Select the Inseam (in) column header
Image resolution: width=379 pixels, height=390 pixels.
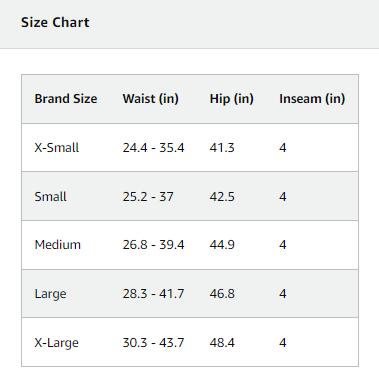click(x=312, y=99)
